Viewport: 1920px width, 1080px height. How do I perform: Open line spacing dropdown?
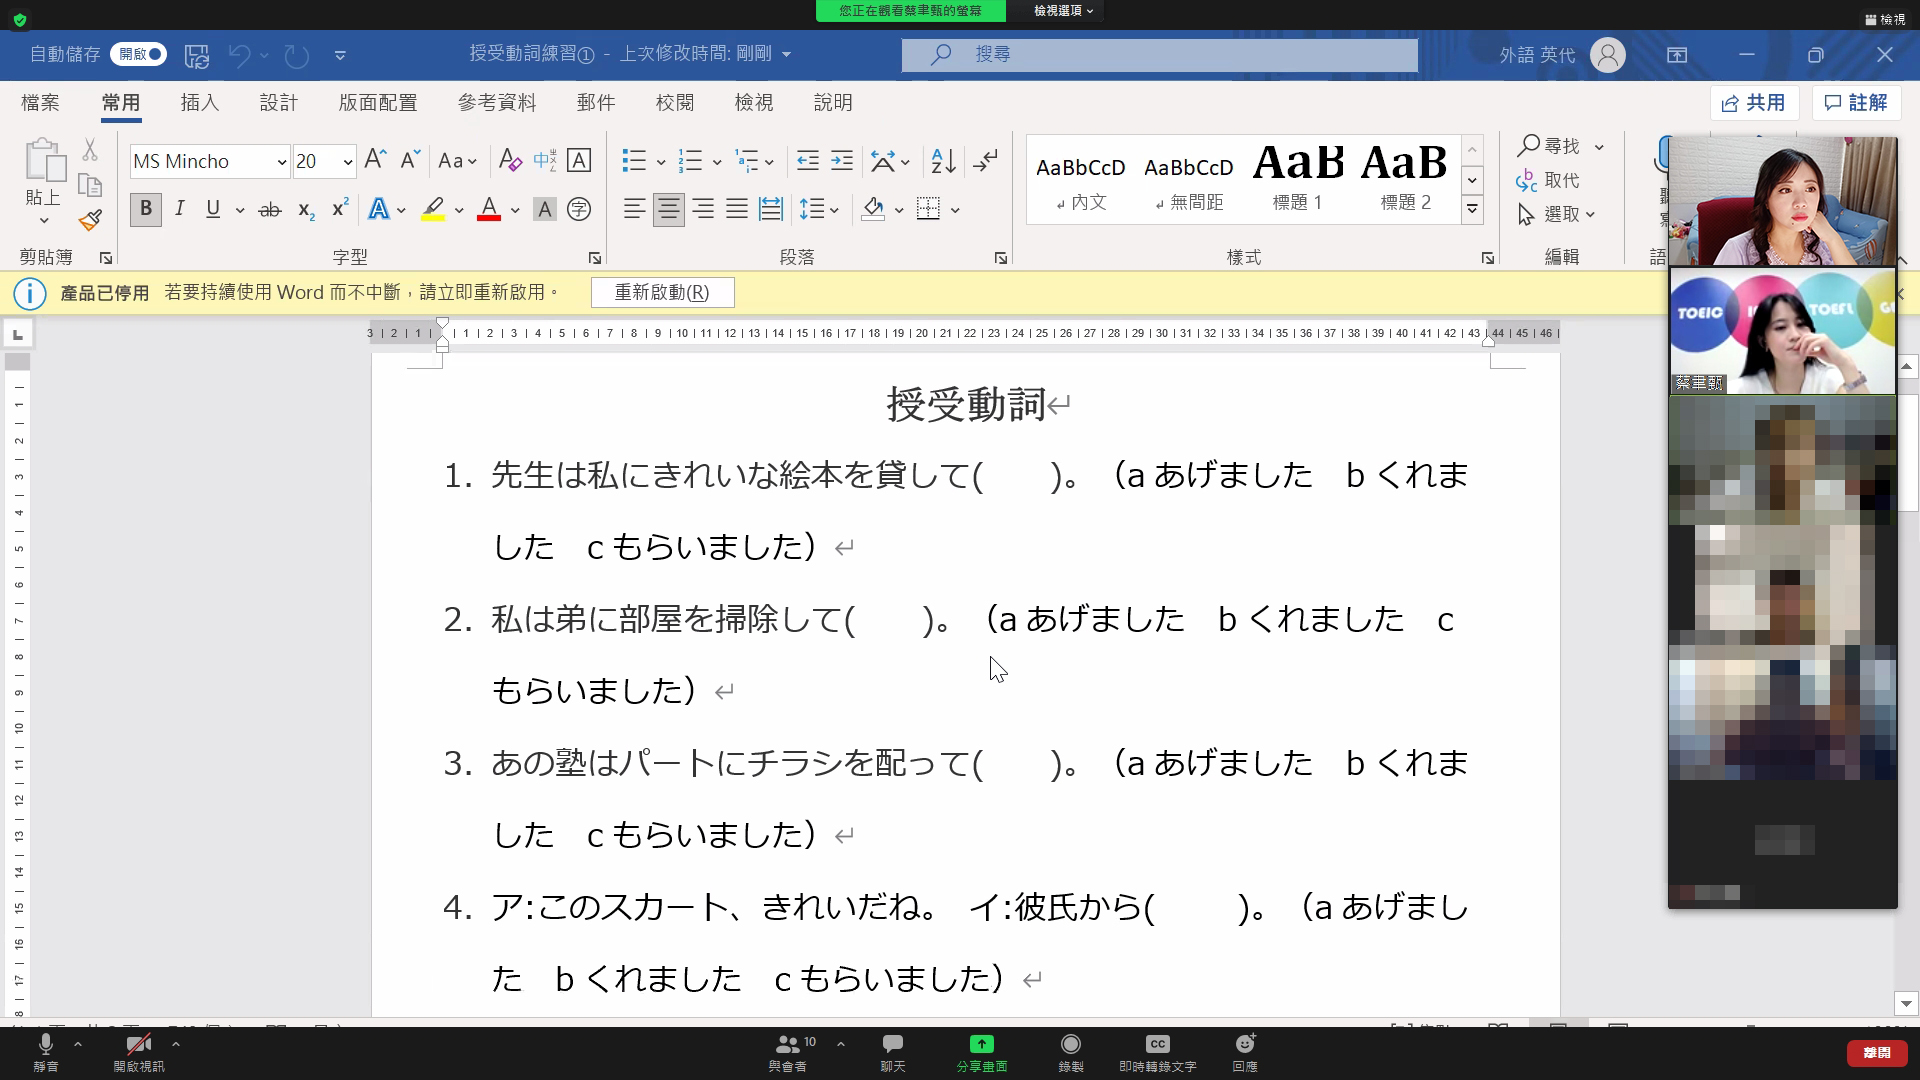(x=819, y=209)
